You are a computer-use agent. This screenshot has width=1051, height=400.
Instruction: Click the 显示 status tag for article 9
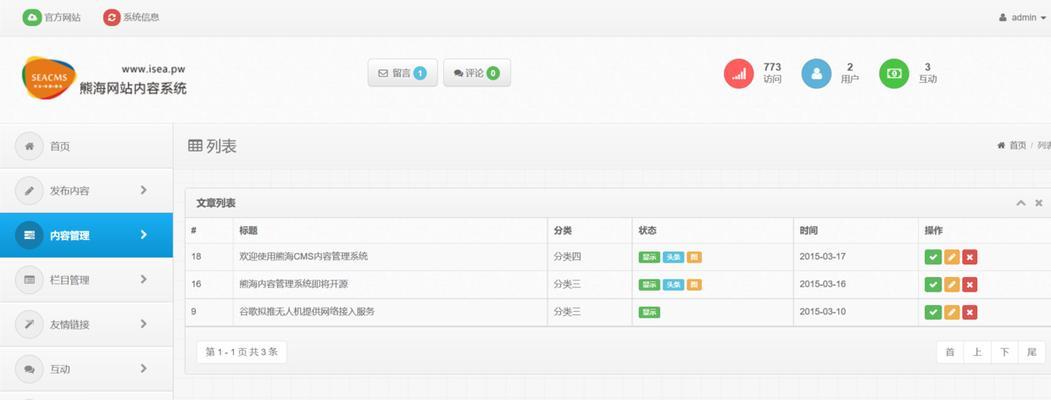pos(650,312)
